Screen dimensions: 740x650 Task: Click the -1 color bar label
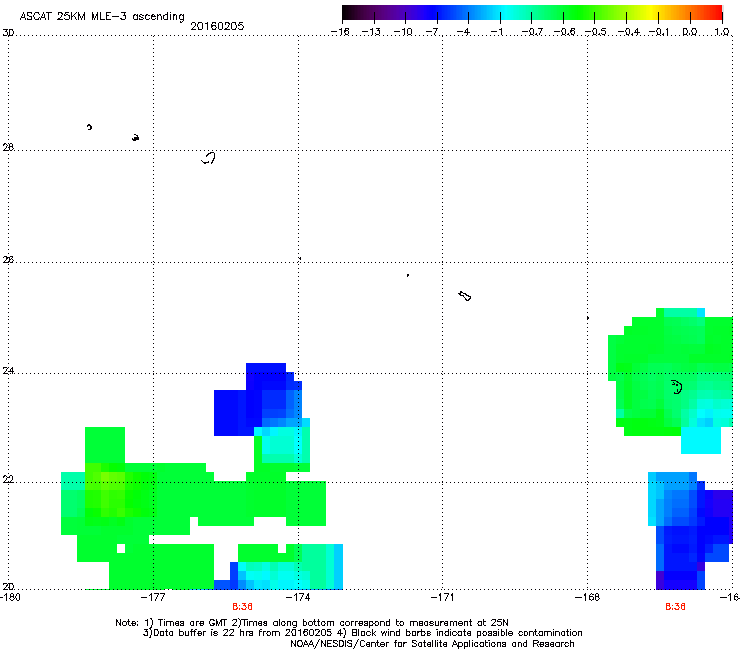(x=496, y=32)
